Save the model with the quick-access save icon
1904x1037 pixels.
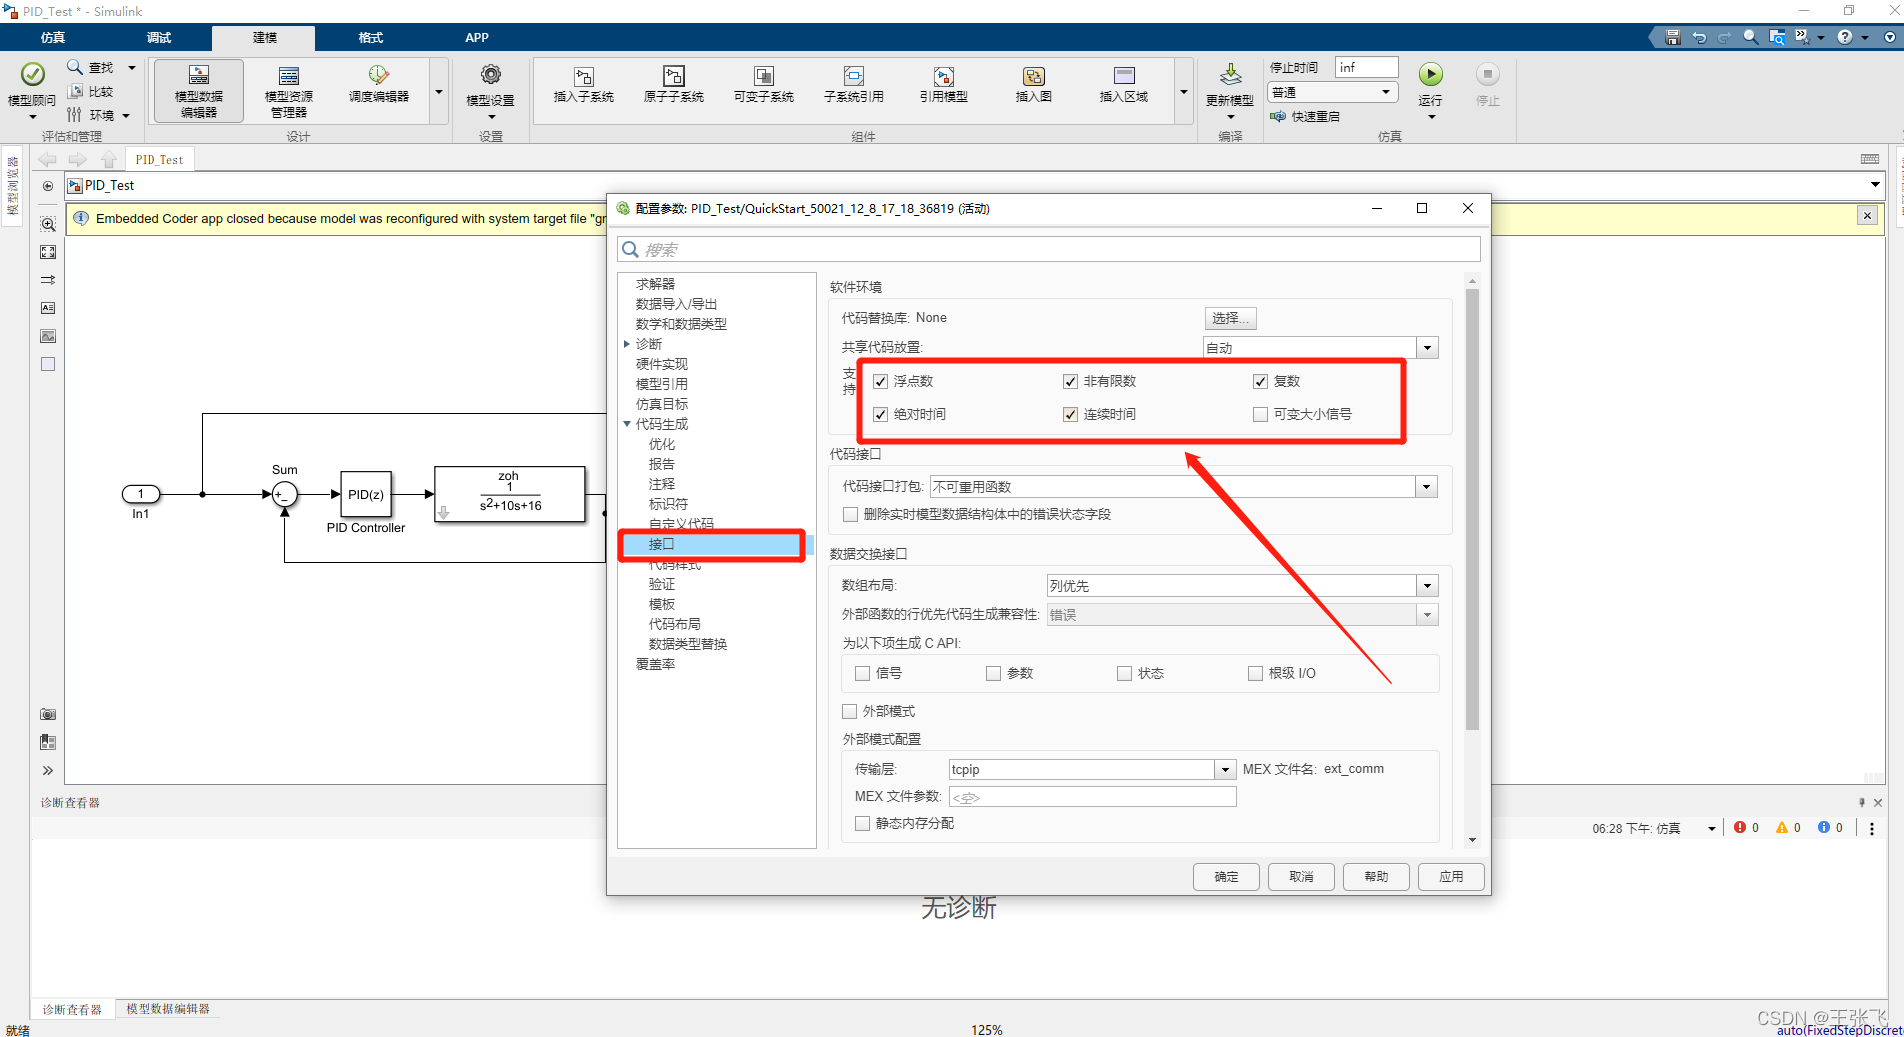point(1673,37)
